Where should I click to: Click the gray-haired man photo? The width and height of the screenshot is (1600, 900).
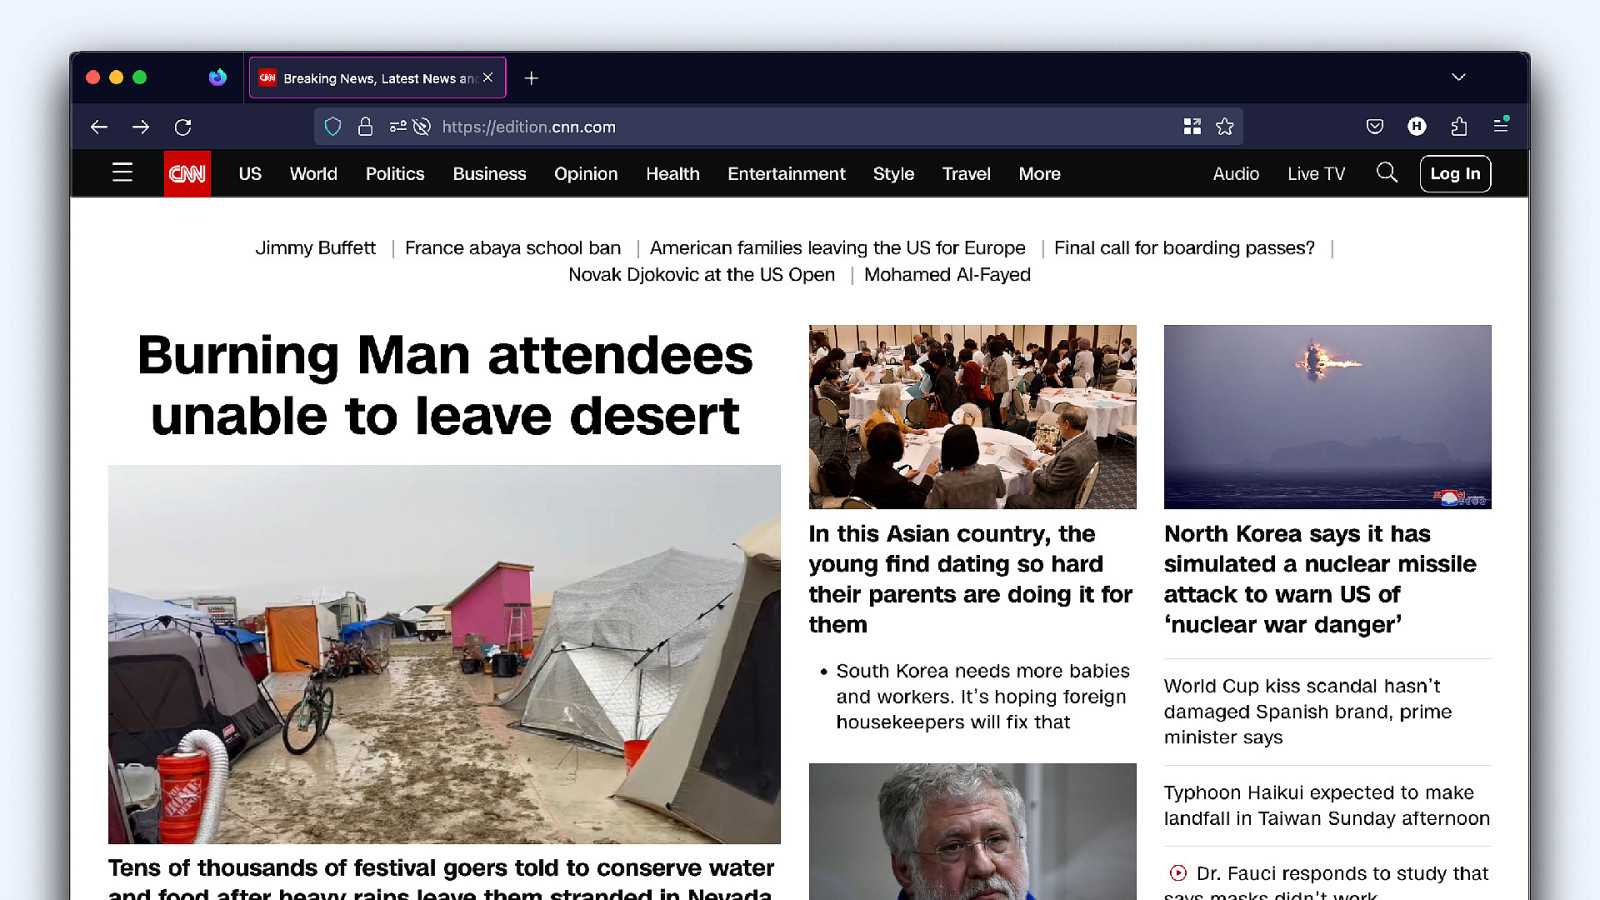pyautogui.click(x=973, y=831)
